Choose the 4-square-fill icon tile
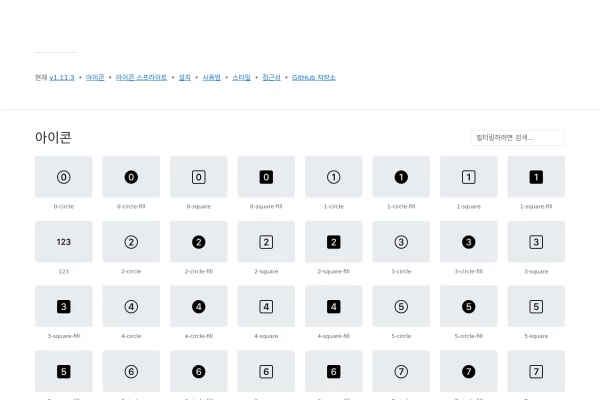Image resolution: width=600 pixels, height=400 pixels. pos(334,306)
